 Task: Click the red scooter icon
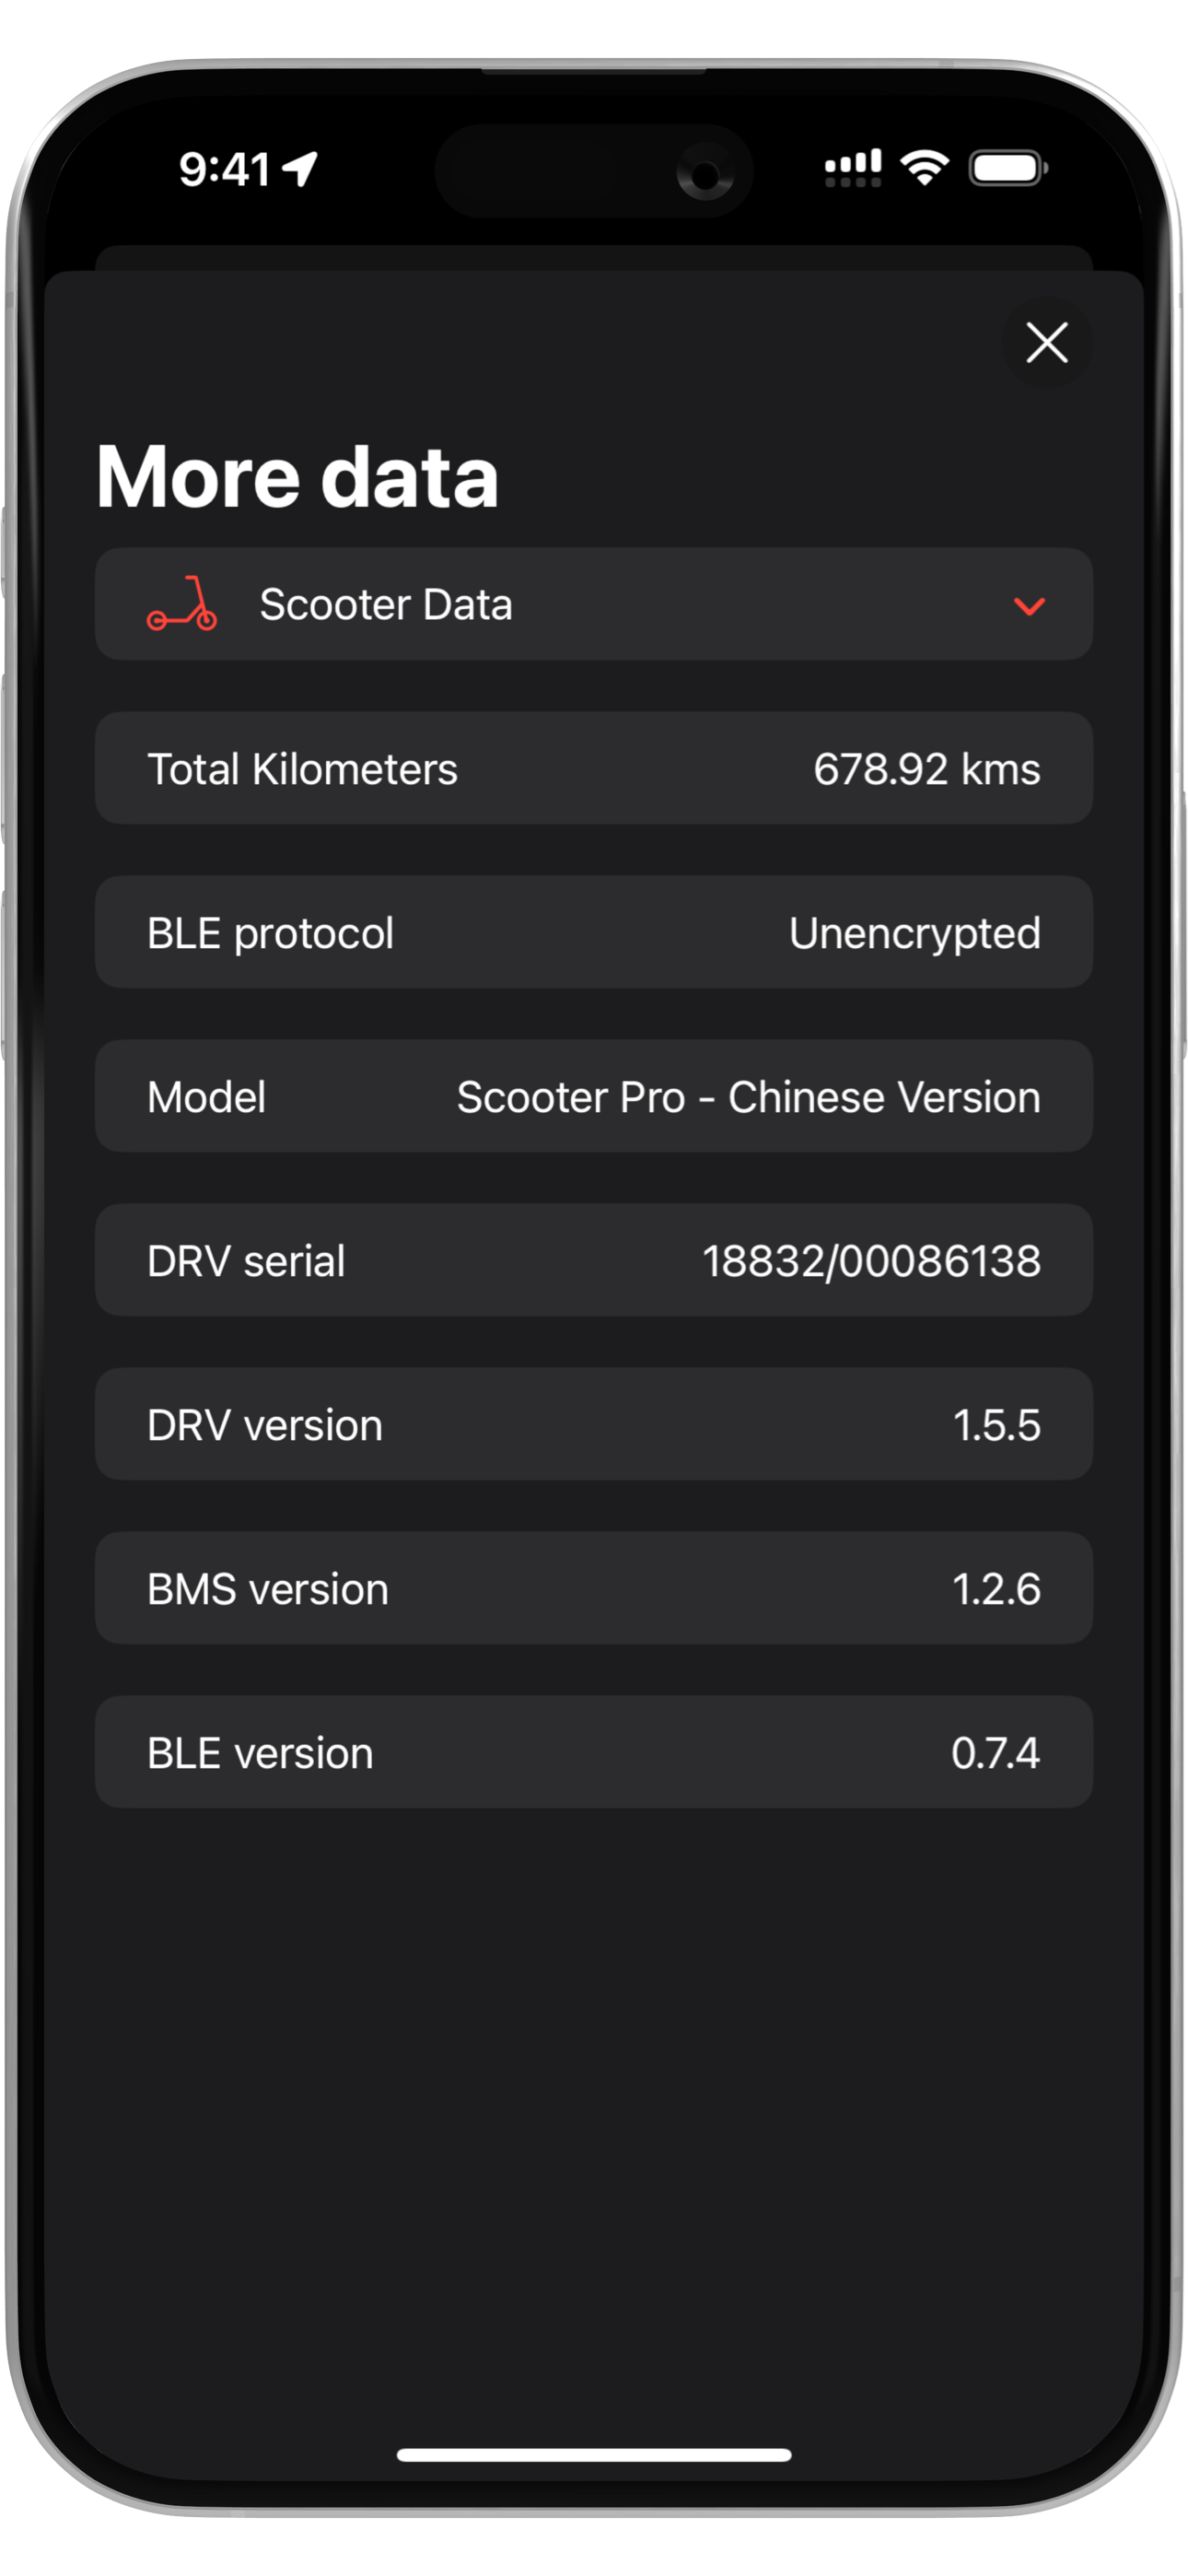182,603
